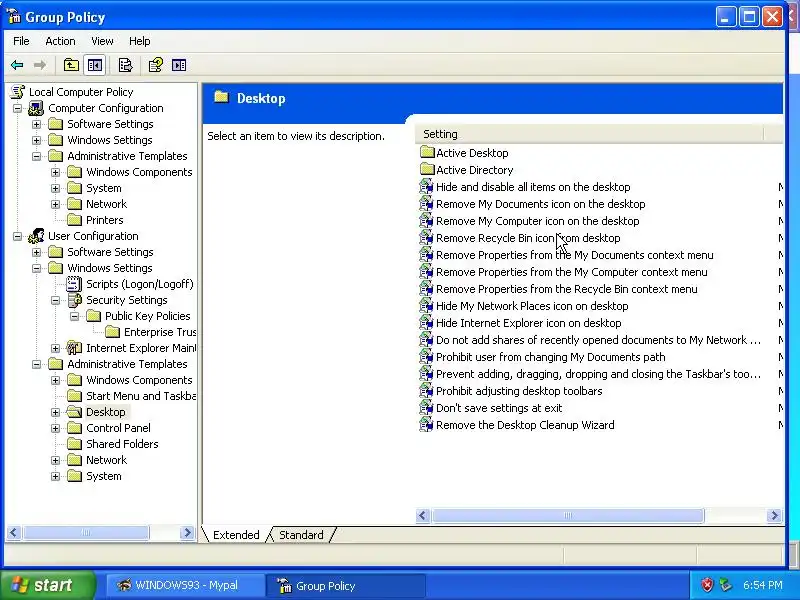Click the Scripts (Logon/Logoff) icon
Image resolution: width=800 pixels, height=600 pixels.
pos(74,284)
